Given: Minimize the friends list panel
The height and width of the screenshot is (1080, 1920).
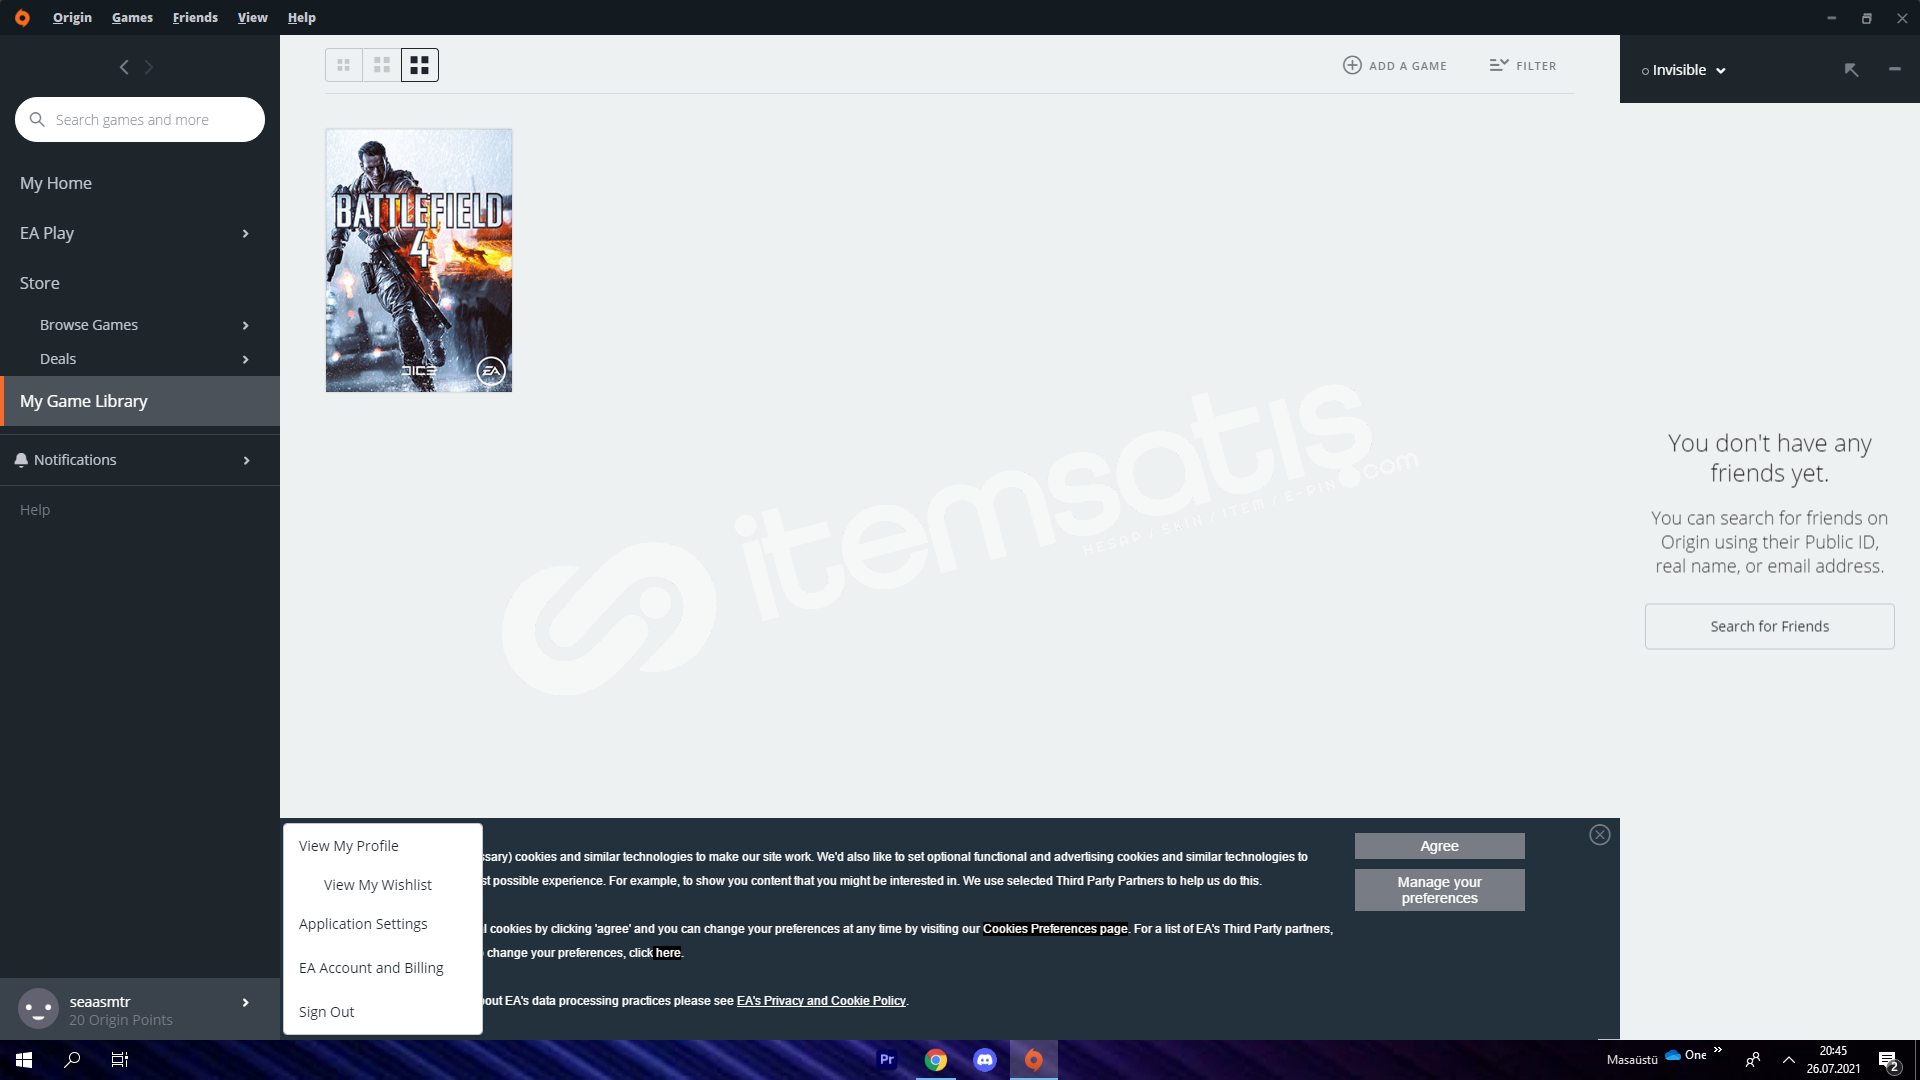Looking at the screenshot, I should click(1895, 69).
